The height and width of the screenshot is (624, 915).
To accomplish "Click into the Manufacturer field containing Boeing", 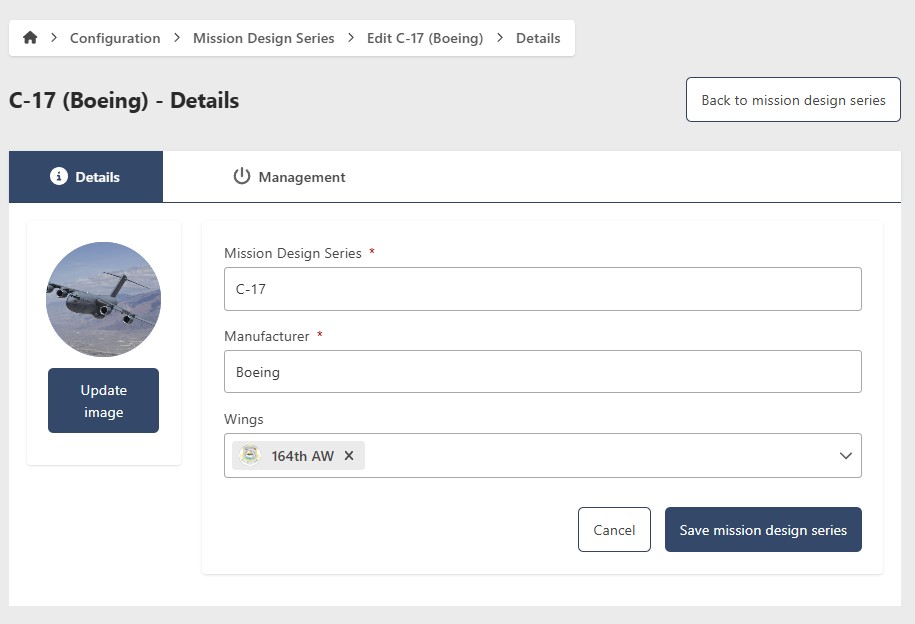I will 542,372.
